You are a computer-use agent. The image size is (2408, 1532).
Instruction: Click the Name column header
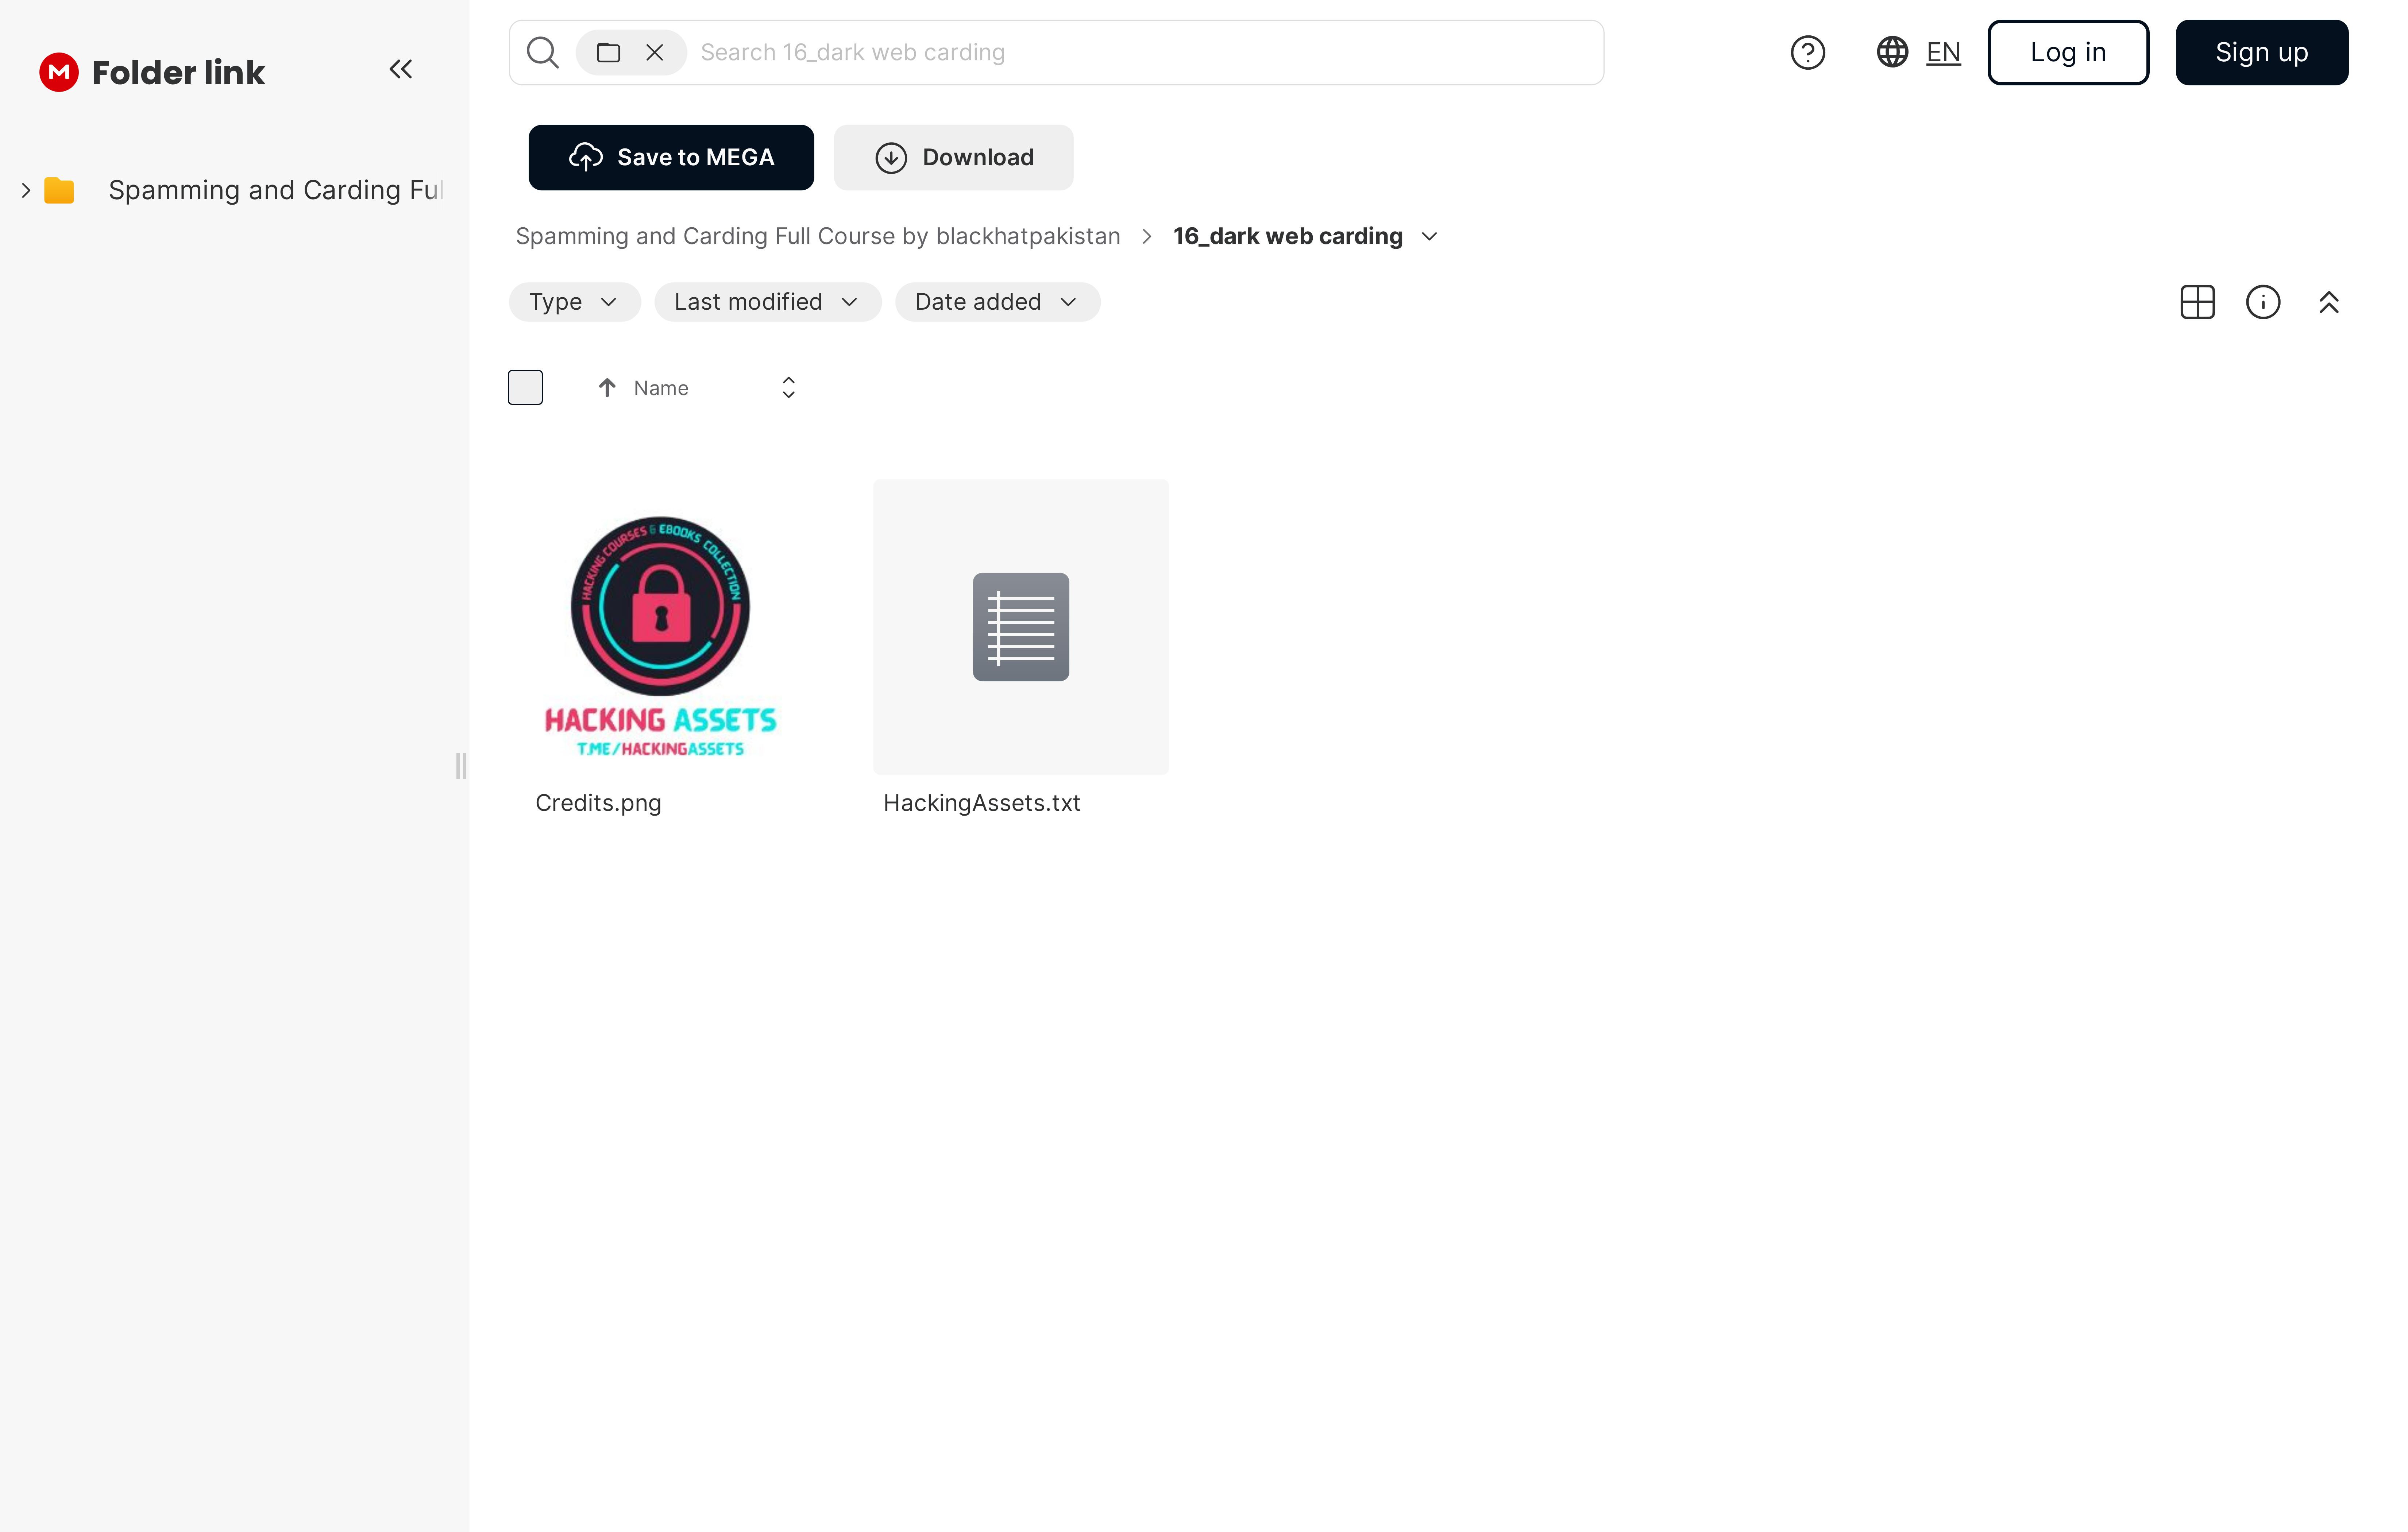pos(661,388)
